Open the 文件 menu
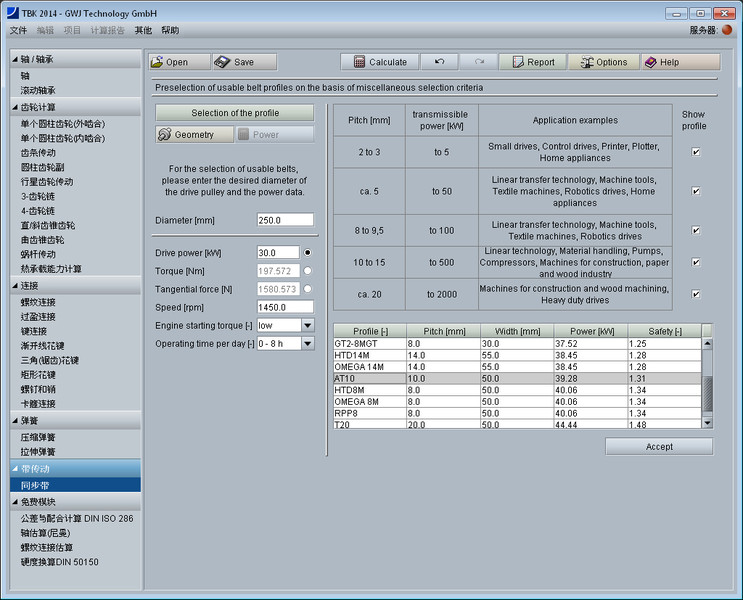 click(x=18, y=31)
